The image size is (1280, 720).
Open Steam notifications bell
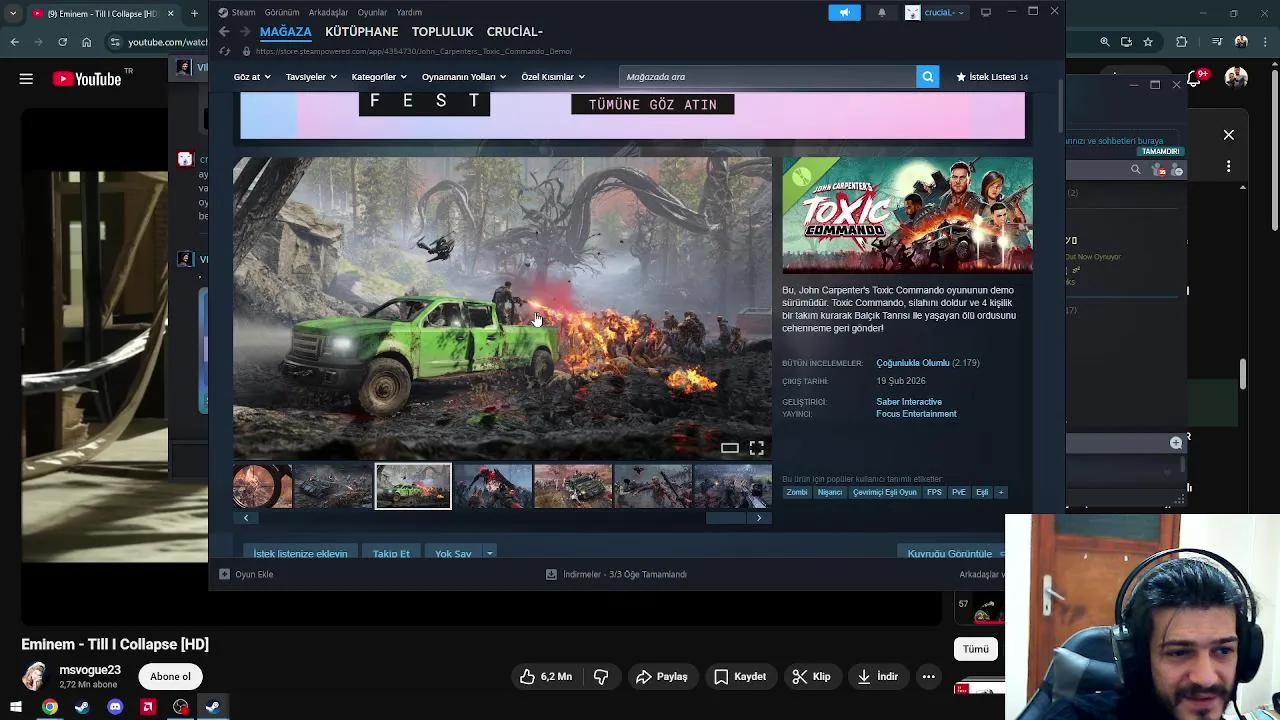(x=882, y=12)
